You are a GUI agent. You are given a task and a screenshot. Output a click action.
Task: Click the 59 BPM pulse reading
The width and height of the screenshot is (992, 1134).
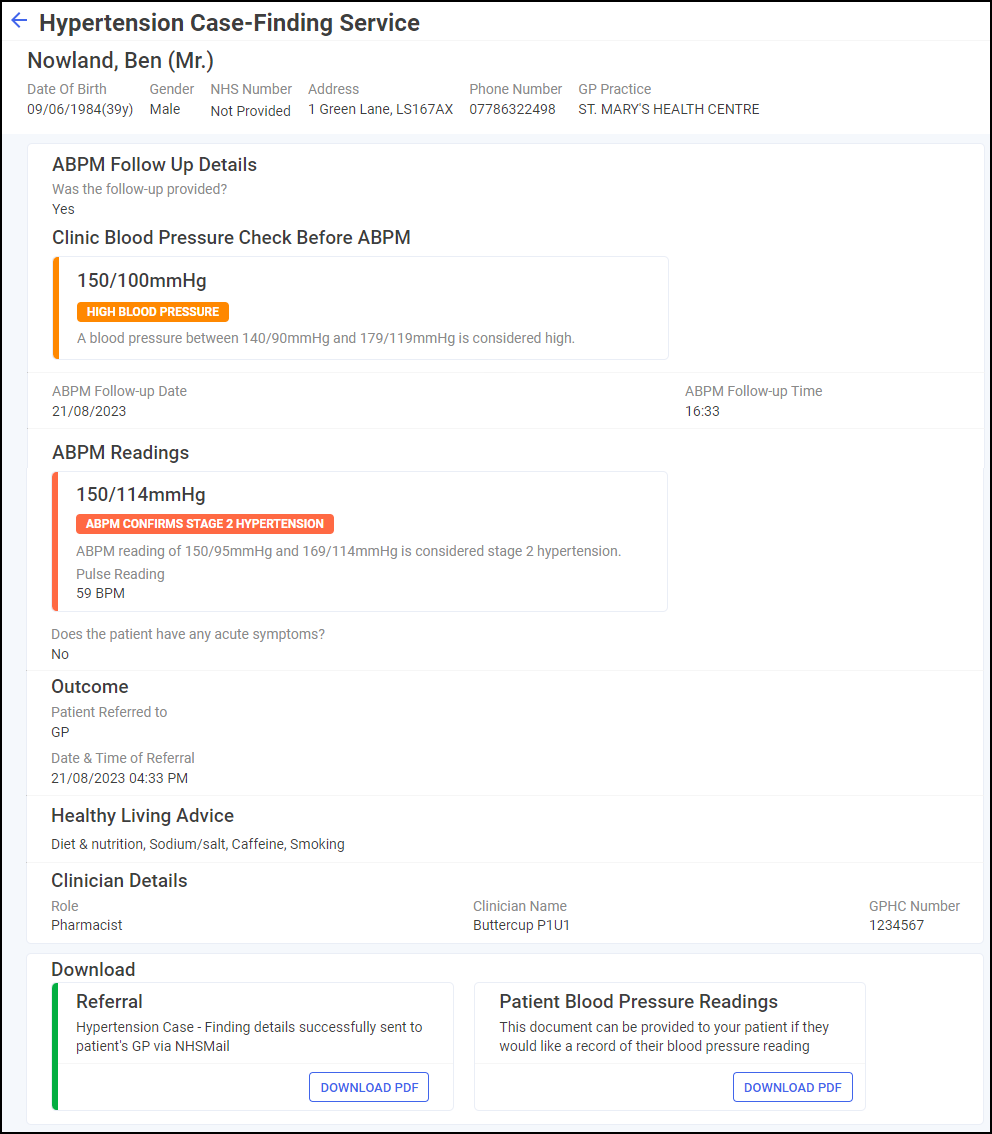[101, 593]
